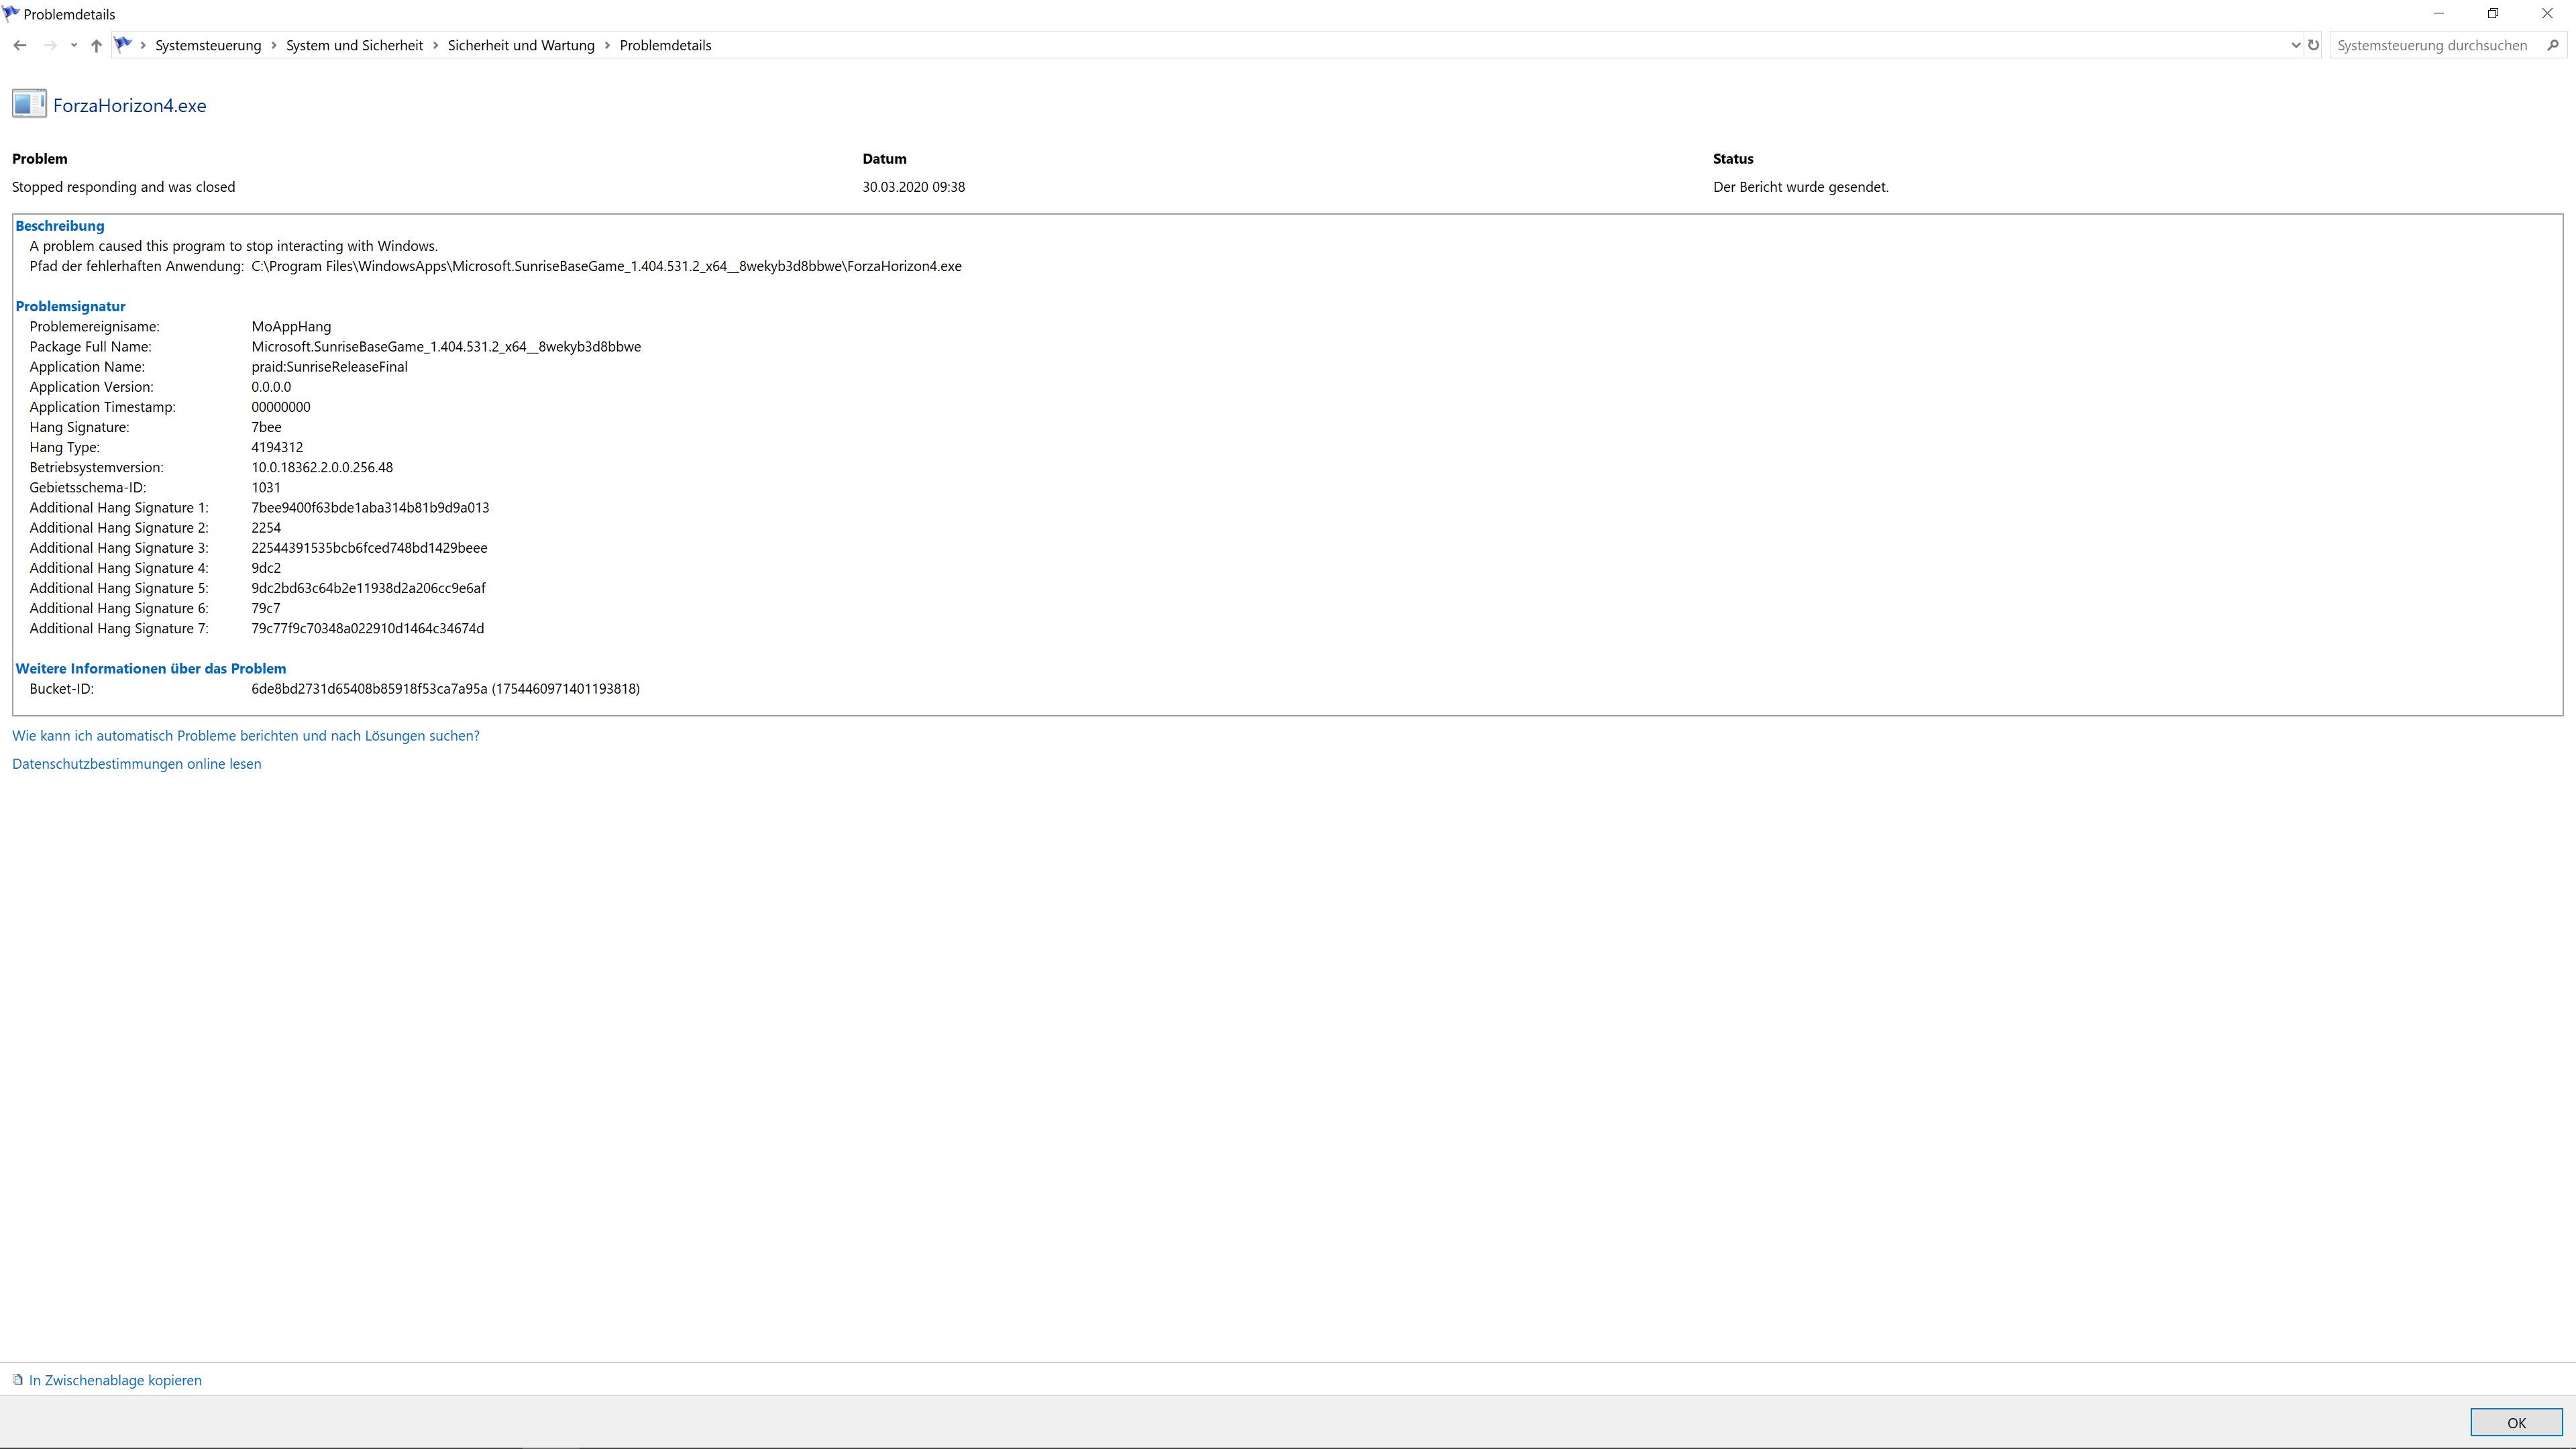2576x1449 pixels.
Task: Expand the address bar history dropdown
Action: click(2295, 45)
